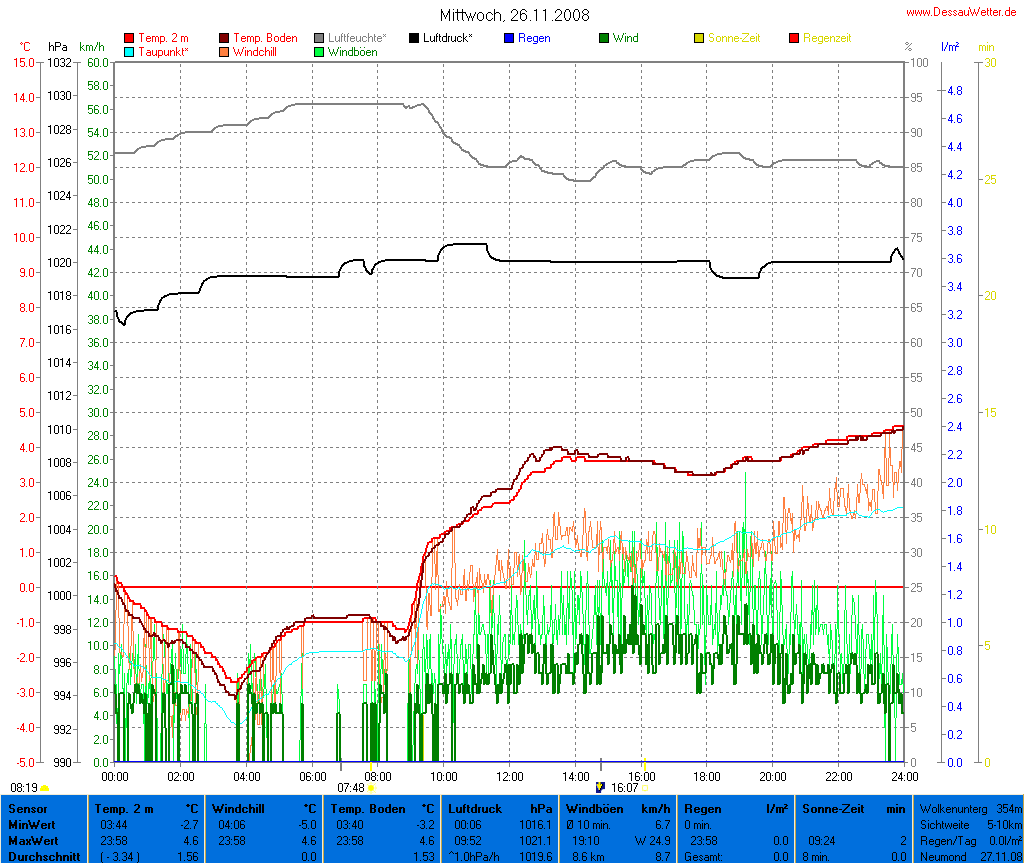
Task: Open the www.DessauWetter.de link
Action: click(962, 12)
